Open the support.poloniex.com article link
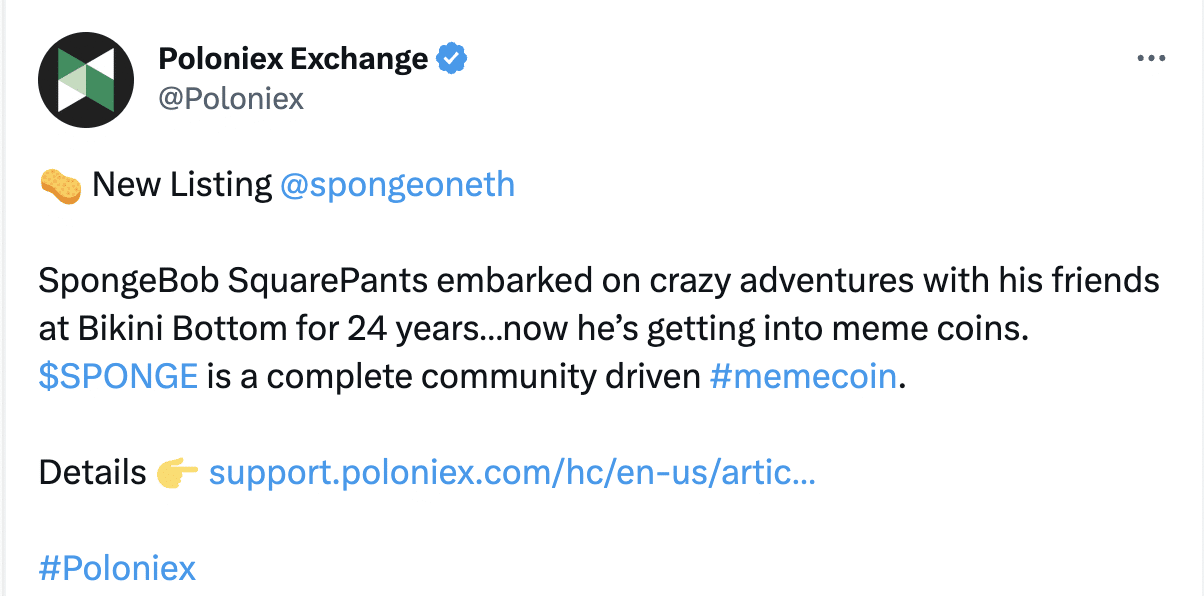 (512, 473)
